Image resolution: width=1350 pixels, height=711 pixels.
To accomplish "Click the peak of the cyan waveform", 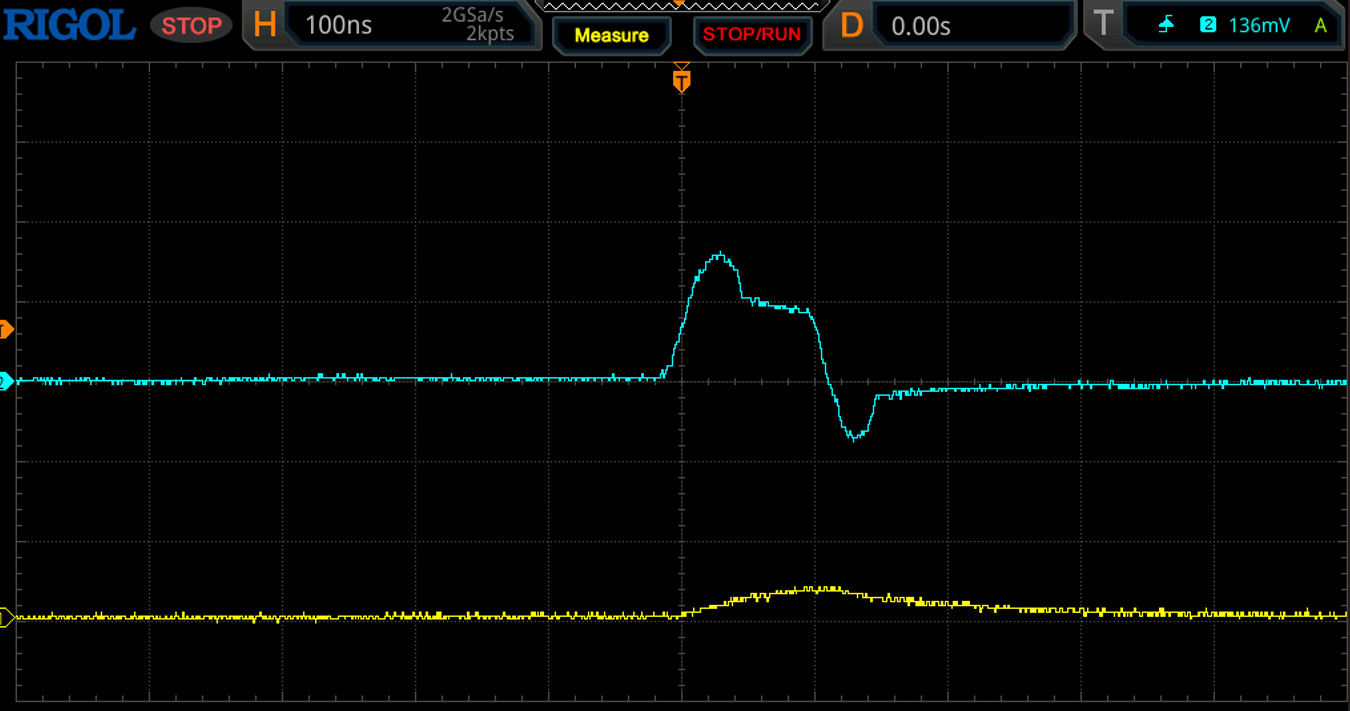I will click(719, 255).
